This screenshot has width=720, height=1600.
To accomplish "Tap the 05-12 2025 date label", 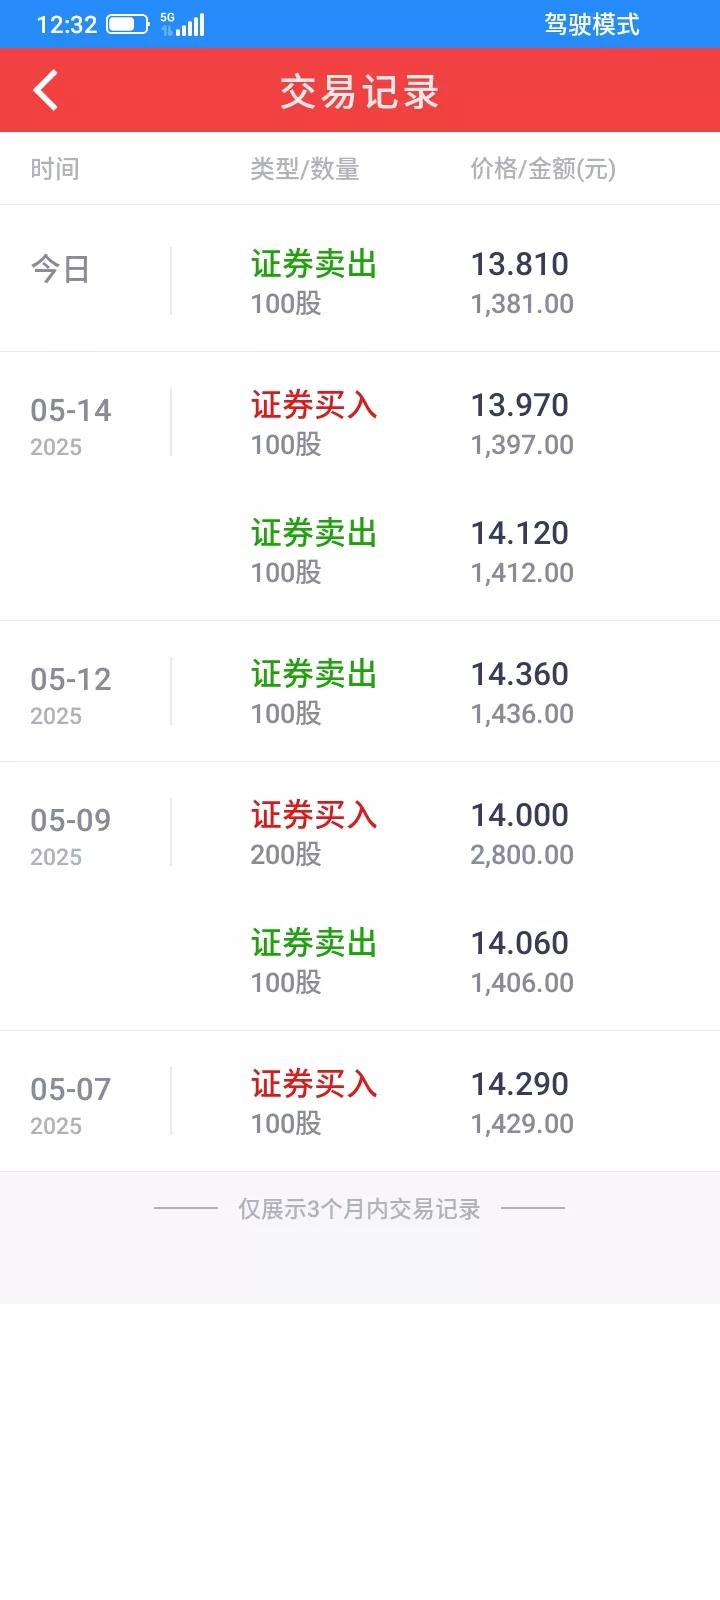I will pos(71,694).
